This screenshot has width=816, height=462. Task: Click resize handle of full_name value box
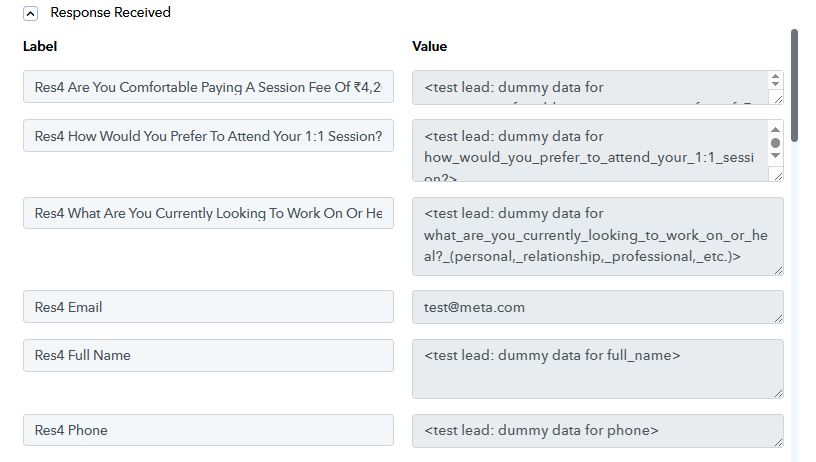click(x=777, y=392)
